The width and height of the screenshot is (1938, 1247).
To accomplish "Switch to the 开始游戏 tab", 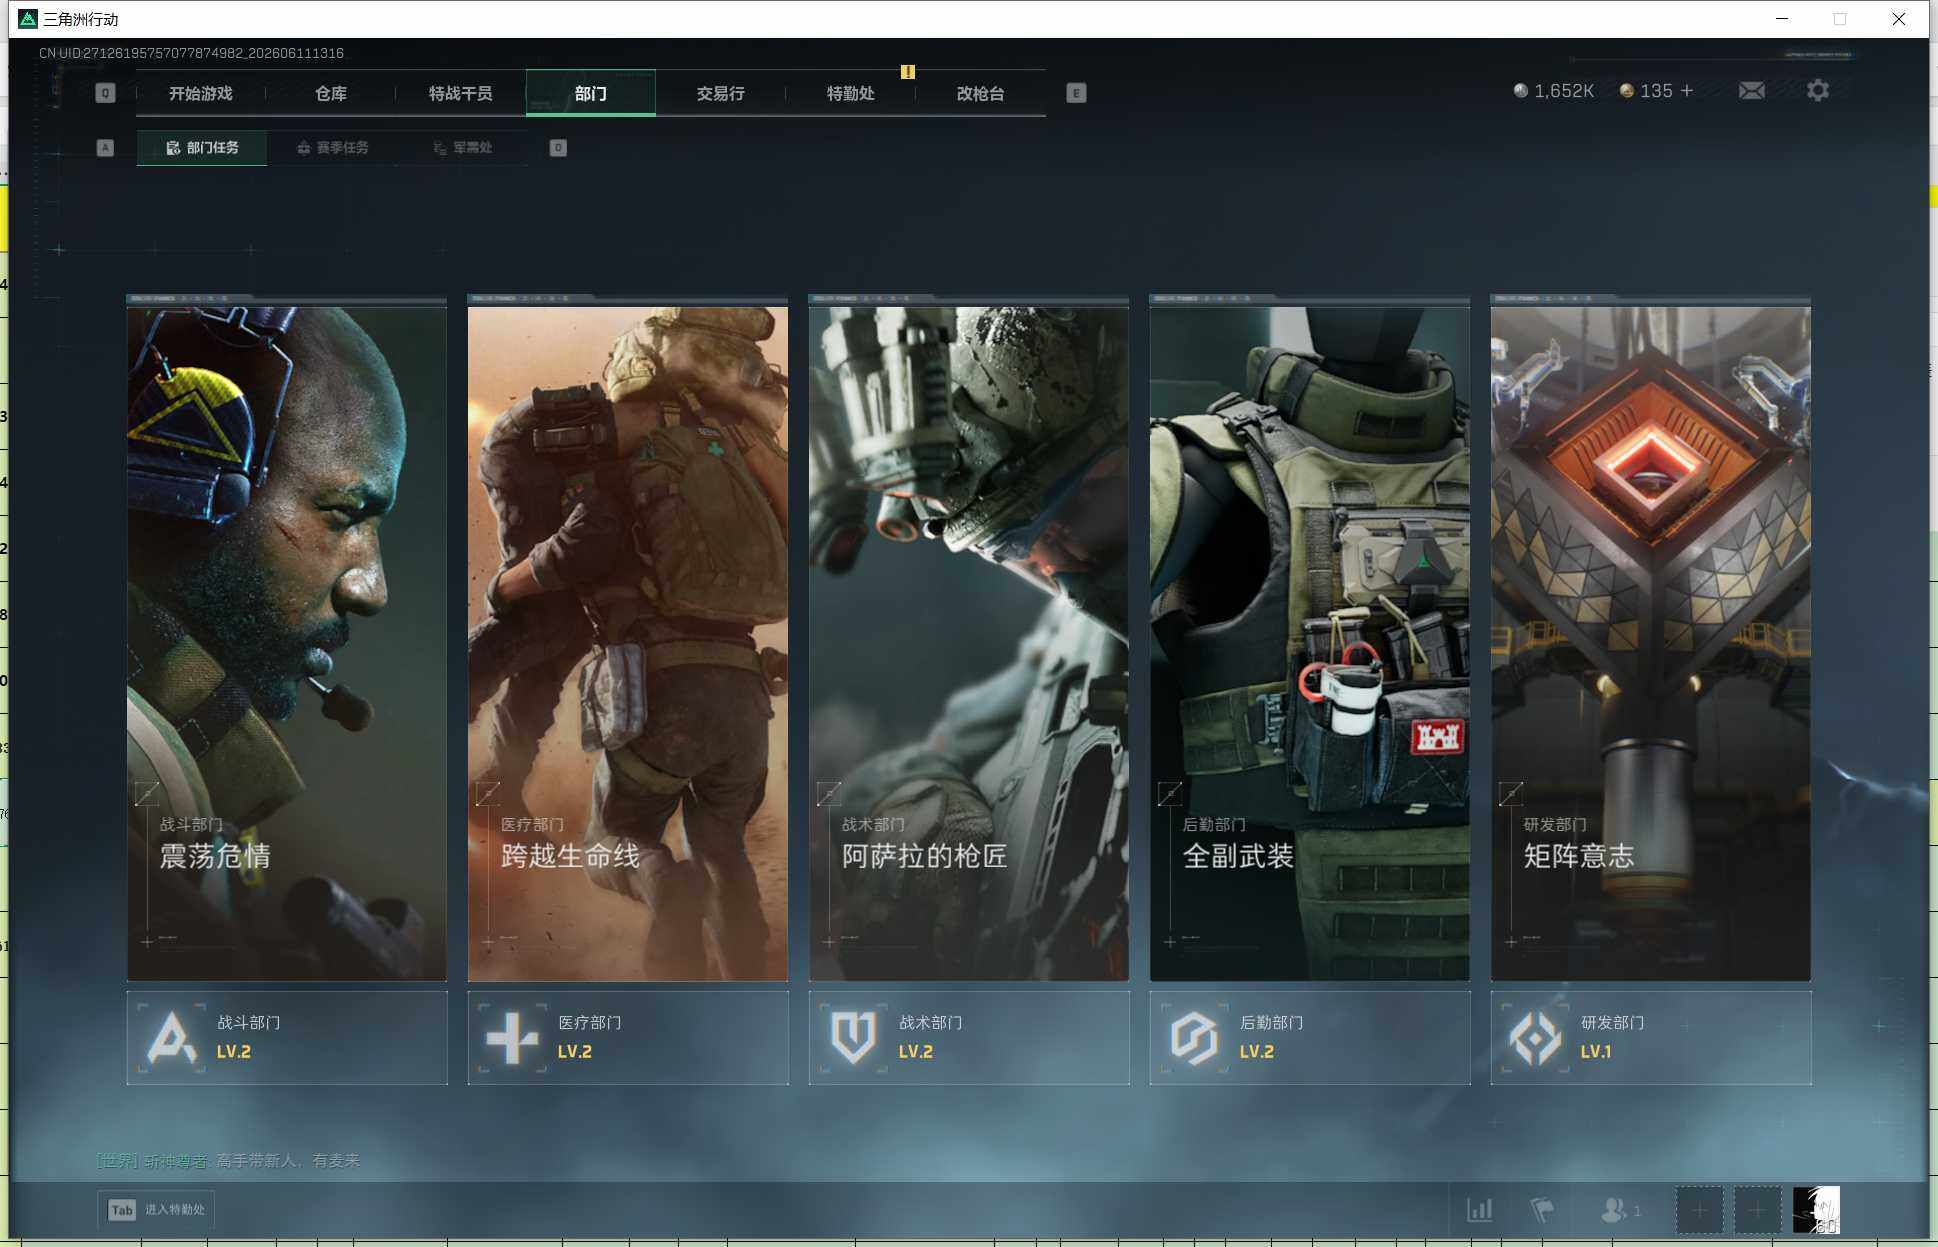I will [x=200, y=93].
